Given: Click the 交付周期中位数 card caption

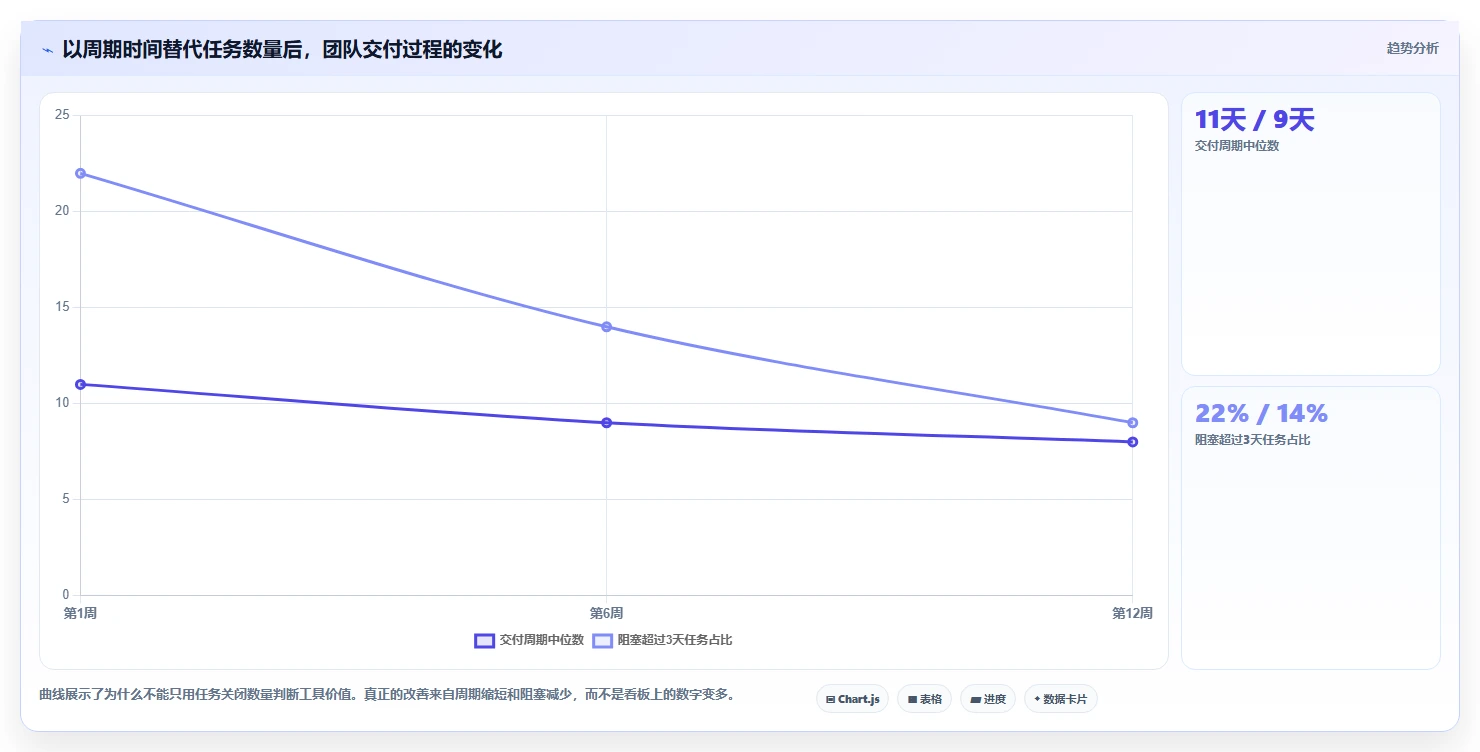Looking at the screenshot, I should 1237,146.
